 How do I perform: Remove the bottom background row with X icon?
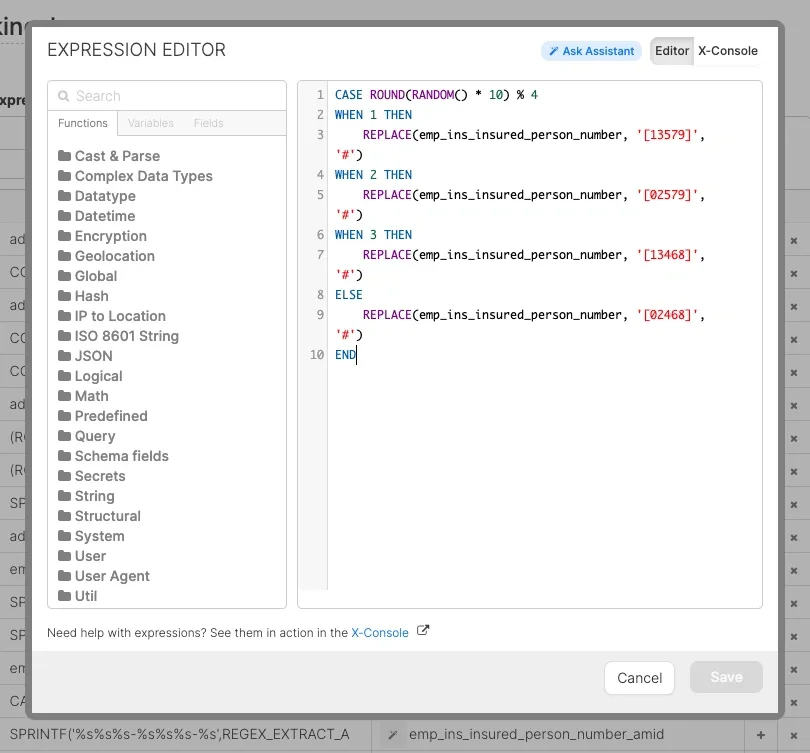(x=793, y=735)
